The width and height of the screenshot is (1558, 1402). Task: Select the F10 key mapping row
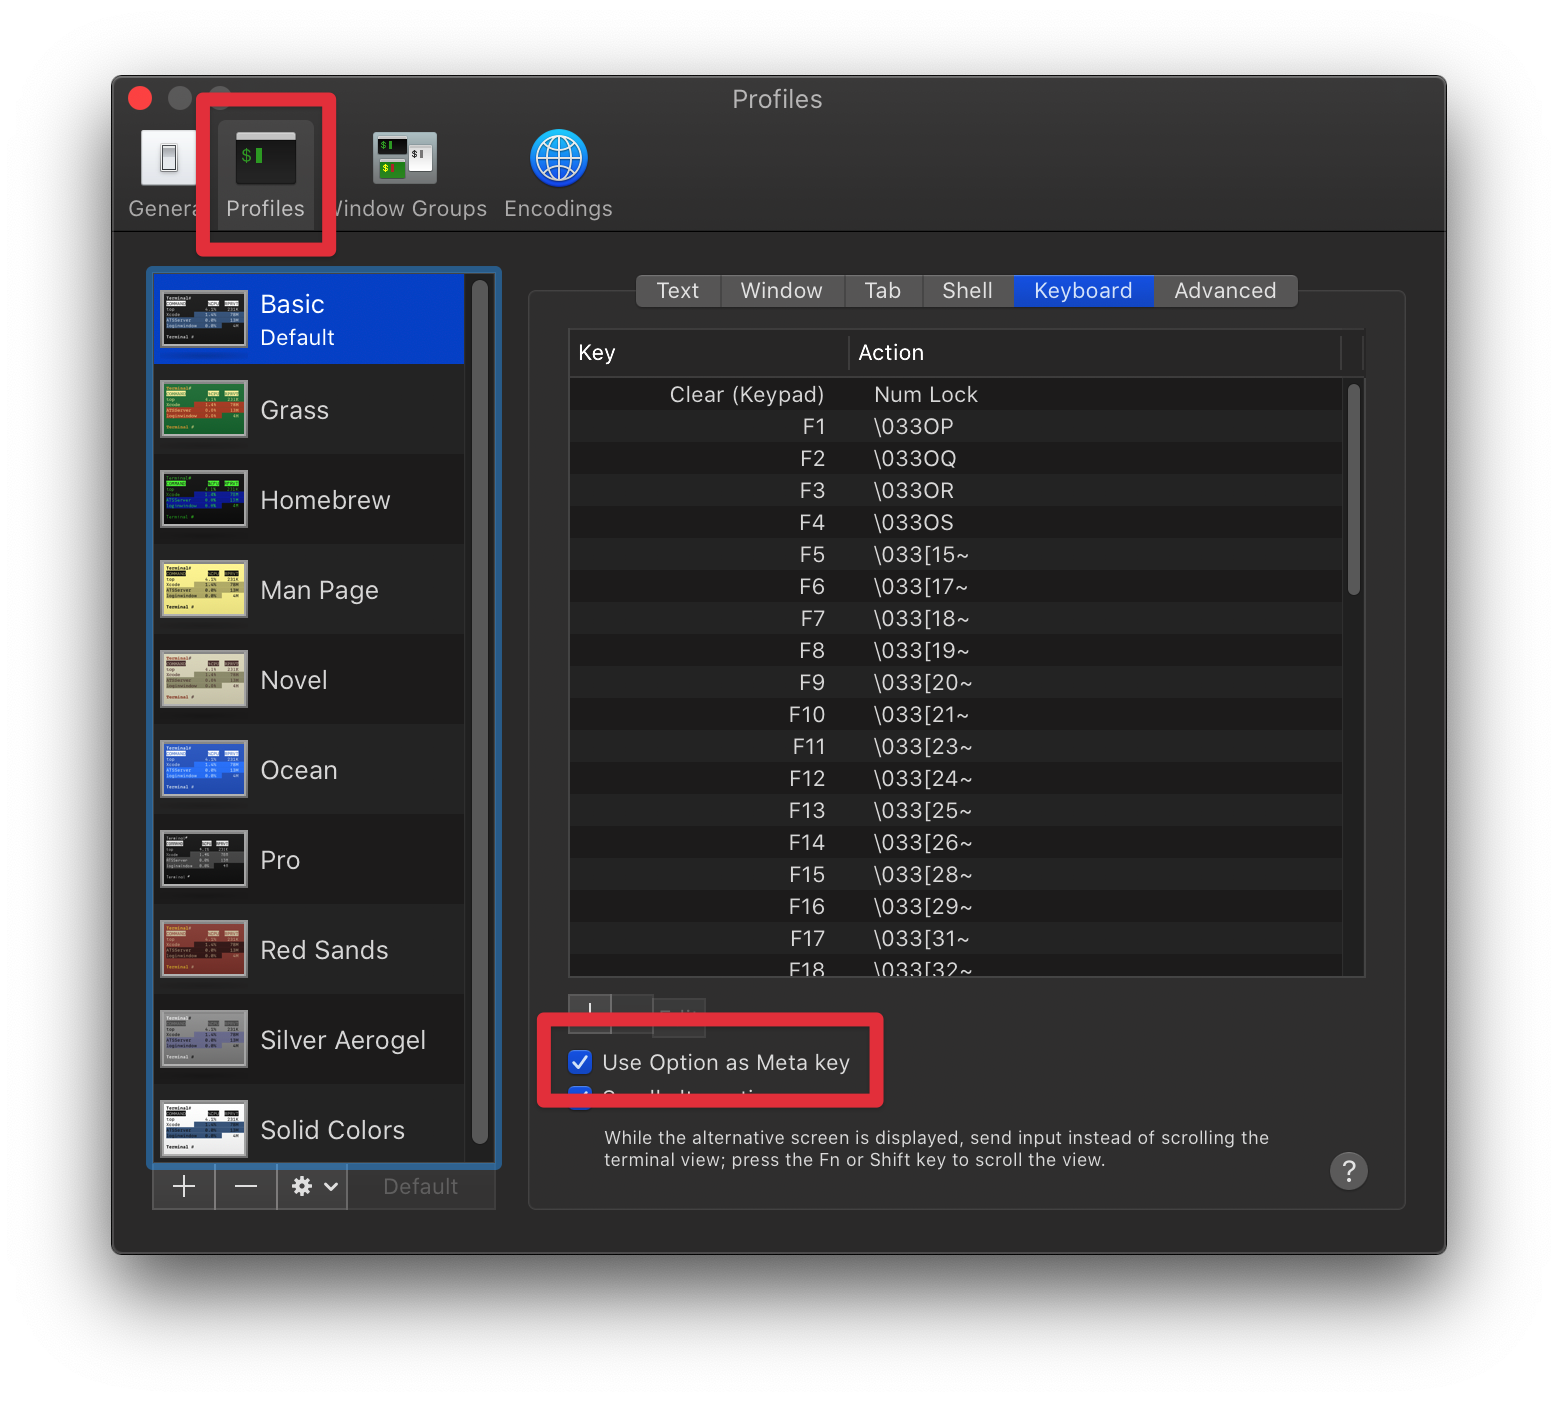pos(956,715)
